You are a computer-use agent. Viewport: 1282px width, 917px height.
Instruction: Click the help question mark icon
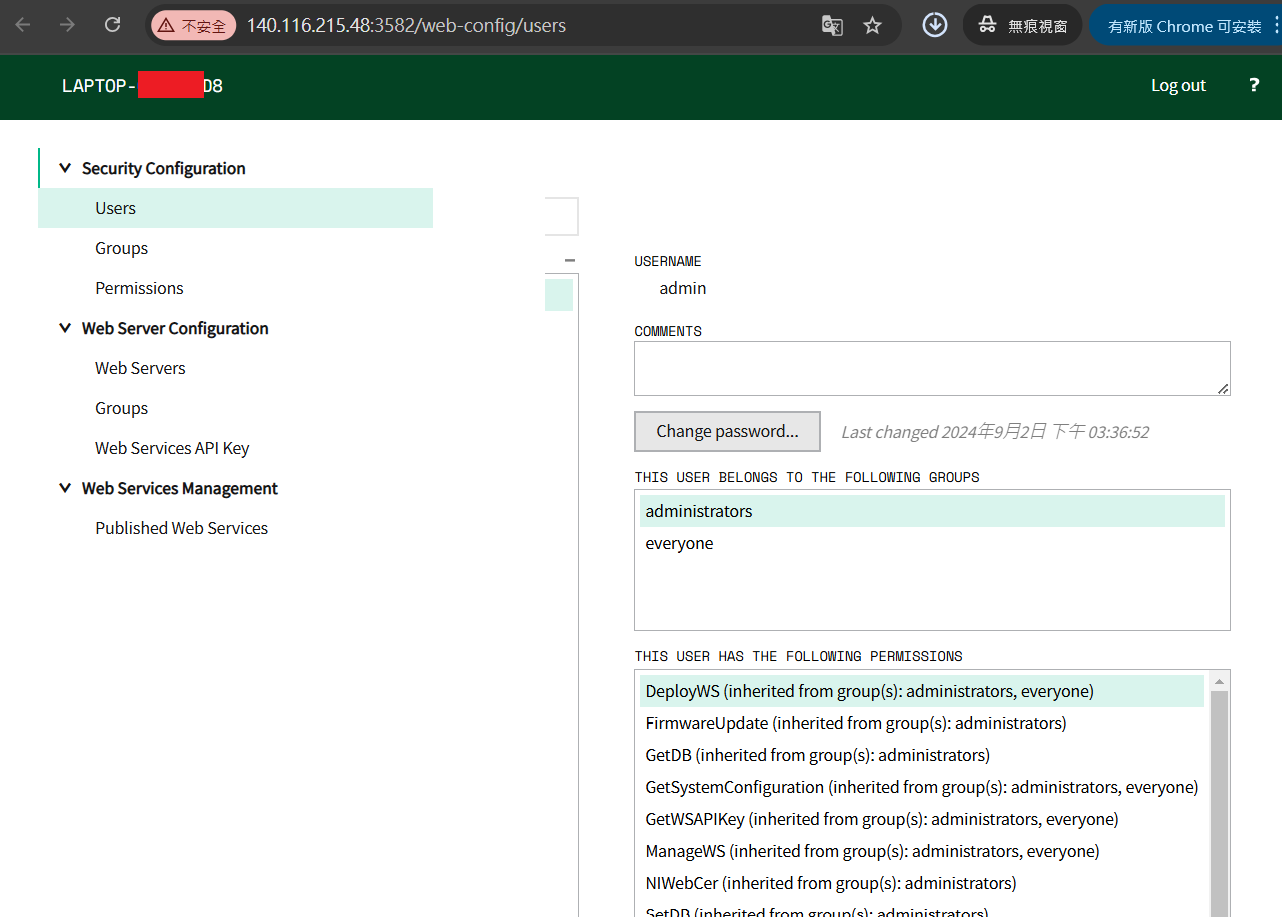click(1254, 85)
